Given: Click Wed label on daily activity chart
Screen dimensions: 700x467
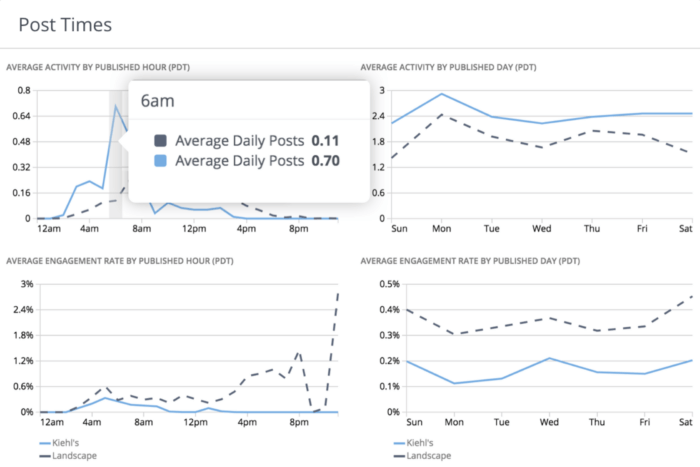Looking at the screenshot, I should (542, 229).
